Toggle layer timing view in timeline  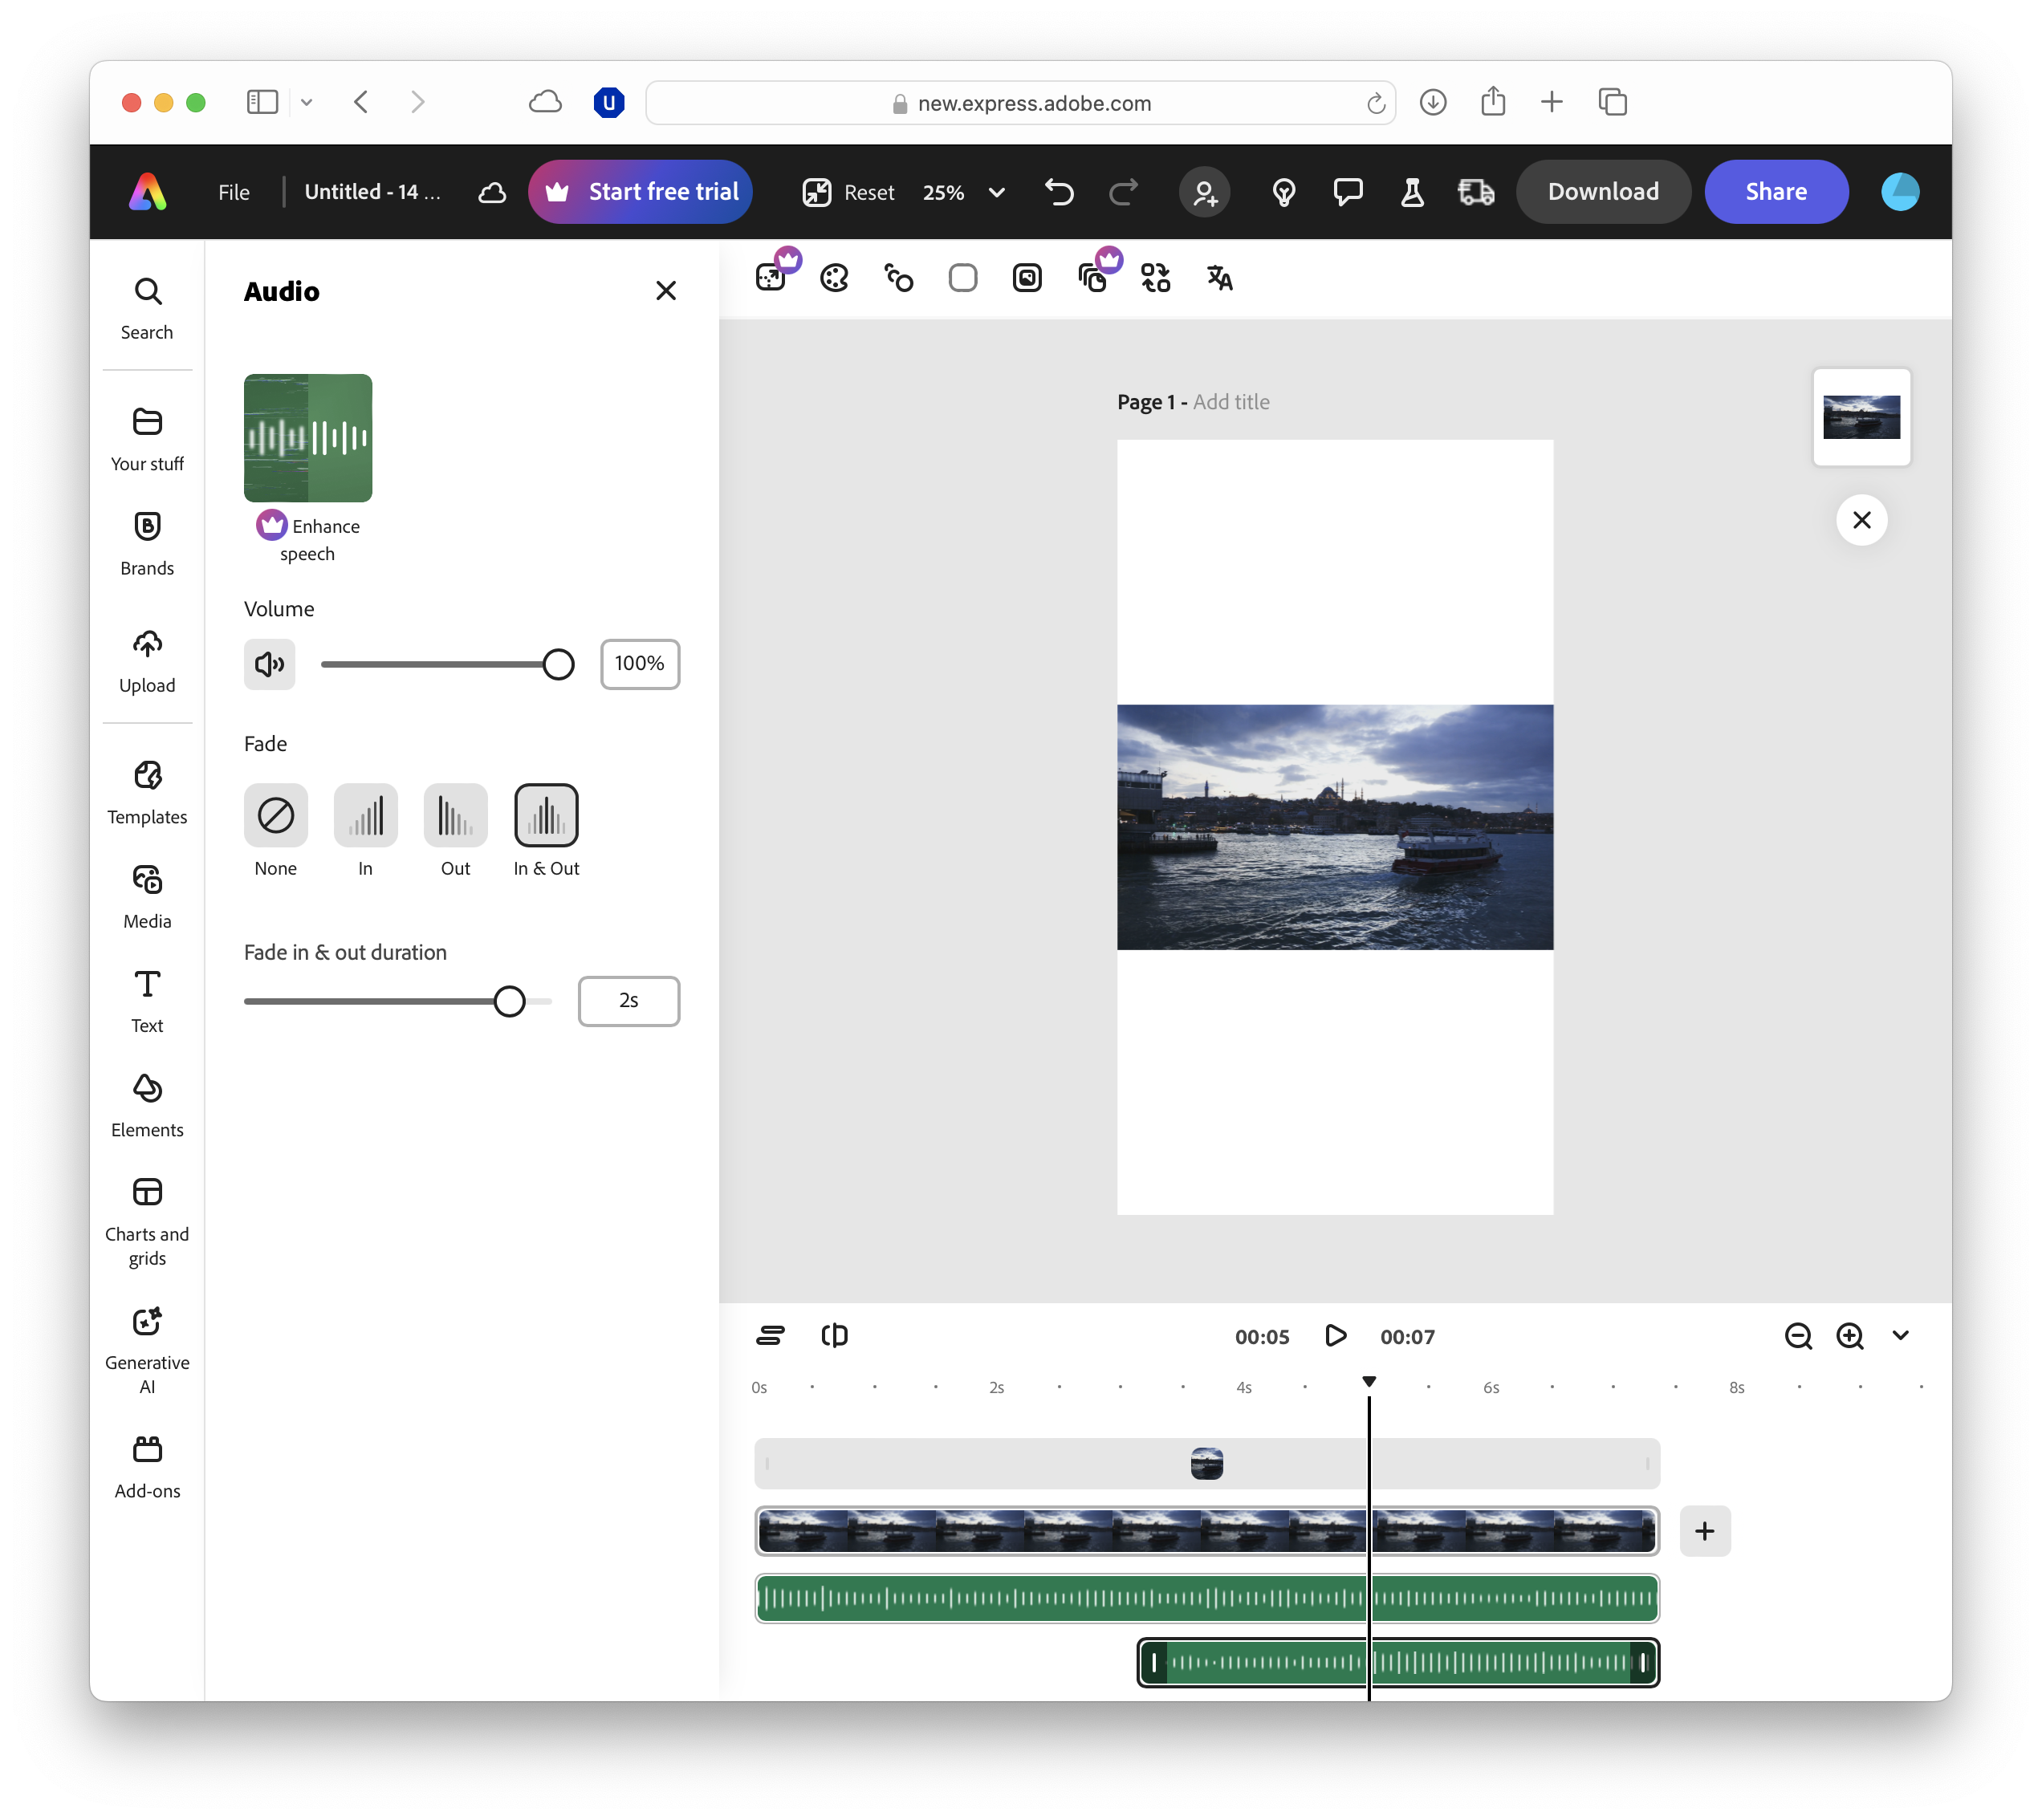click(x=769, y=1335)
